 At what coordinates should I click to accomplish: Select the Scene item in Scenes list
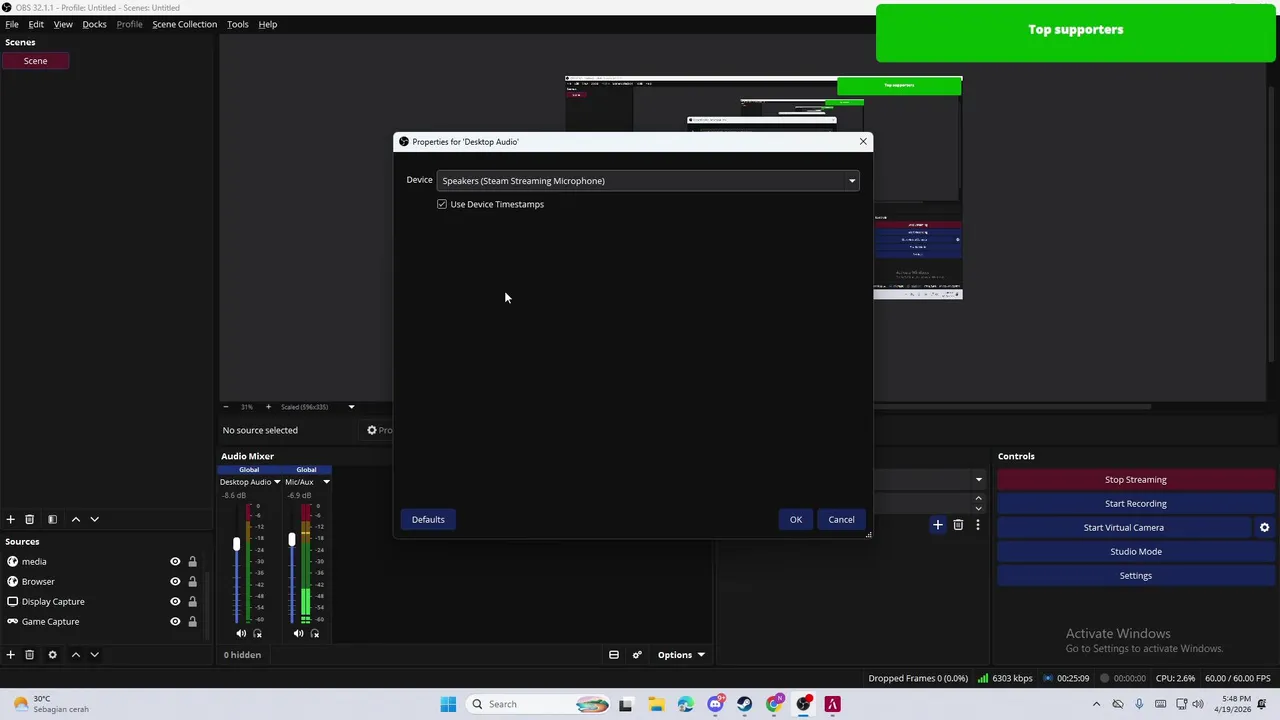point(35,61)
